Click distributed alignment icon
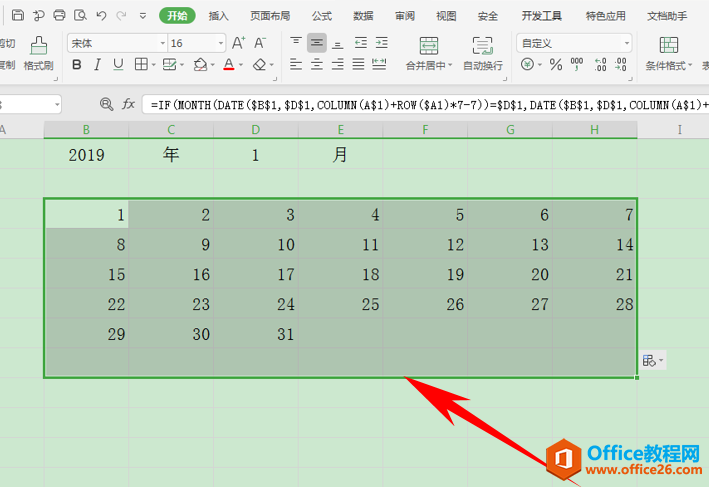Image resolution: width=709 pixels, height=487 pixels. (x=379, y=64)
